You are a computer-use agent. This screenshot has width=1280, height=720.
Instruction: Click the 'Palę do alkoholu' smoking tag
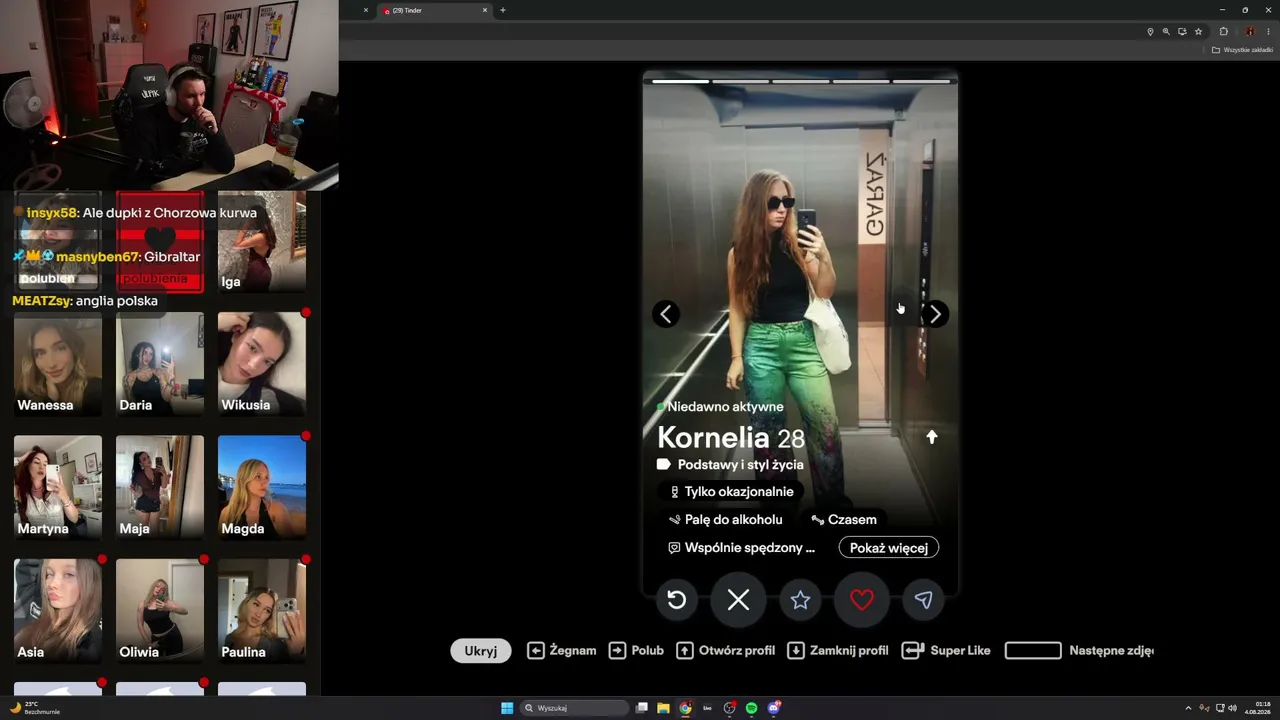tap(726, 520)
